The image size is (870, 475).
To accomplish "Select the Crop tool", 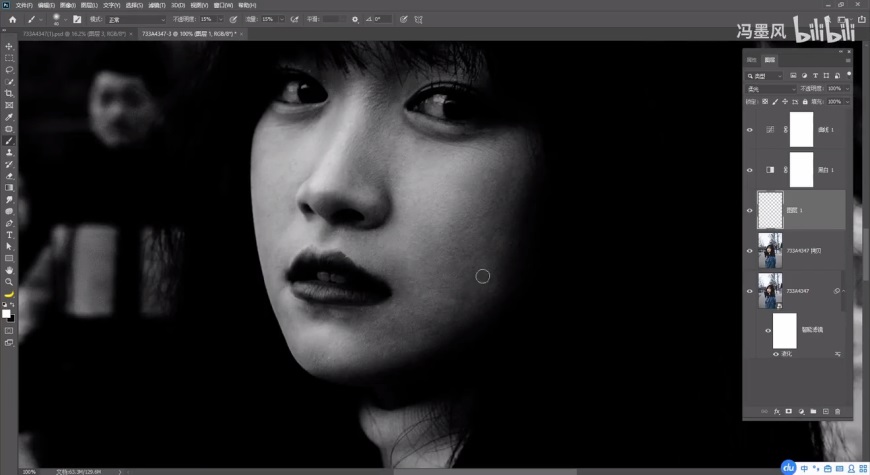I will pyautogui.click(x=9, y=93).
